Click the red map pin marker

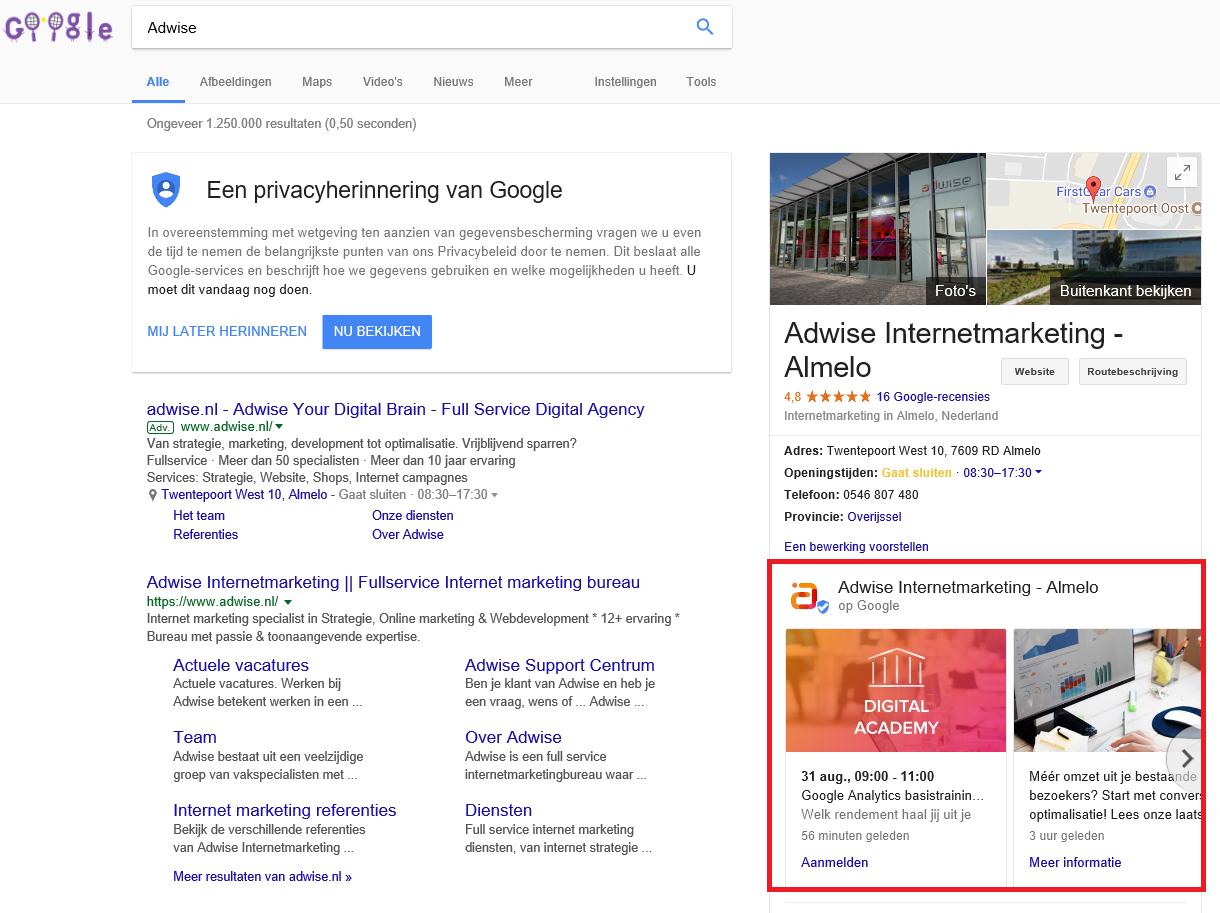pyautogui.click(x=1093, y=187)
